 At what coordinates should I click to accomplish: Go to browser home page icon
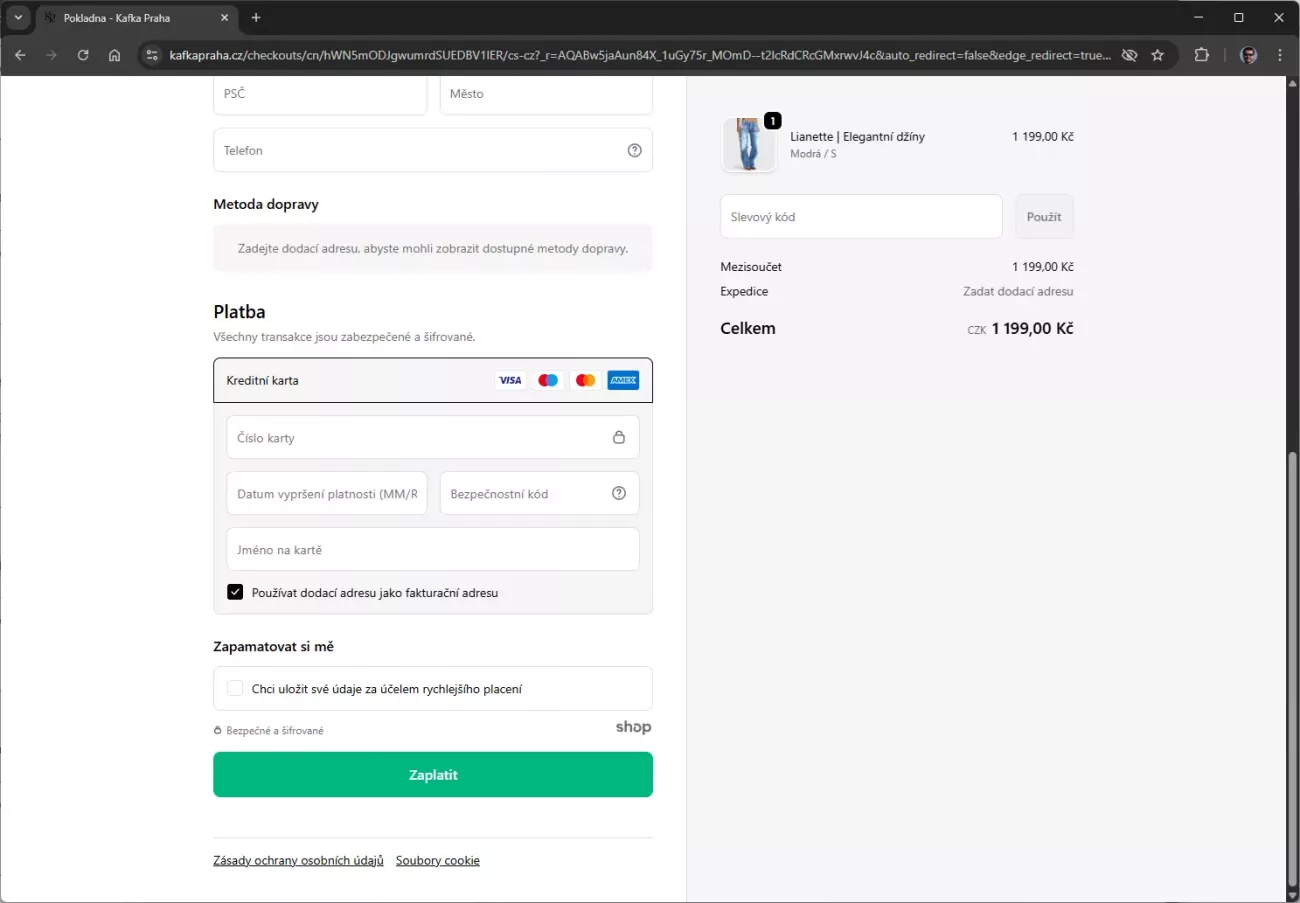pos(115,55)
